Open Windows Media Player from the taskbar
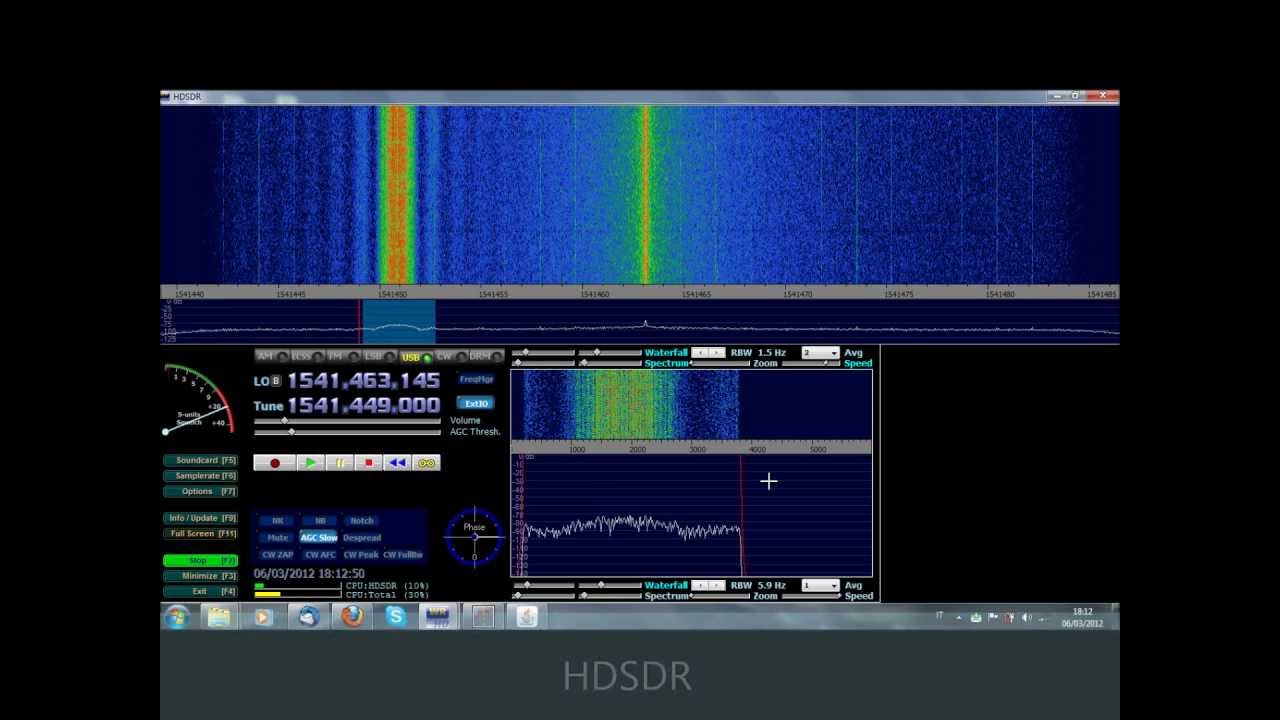 [263, 618]
